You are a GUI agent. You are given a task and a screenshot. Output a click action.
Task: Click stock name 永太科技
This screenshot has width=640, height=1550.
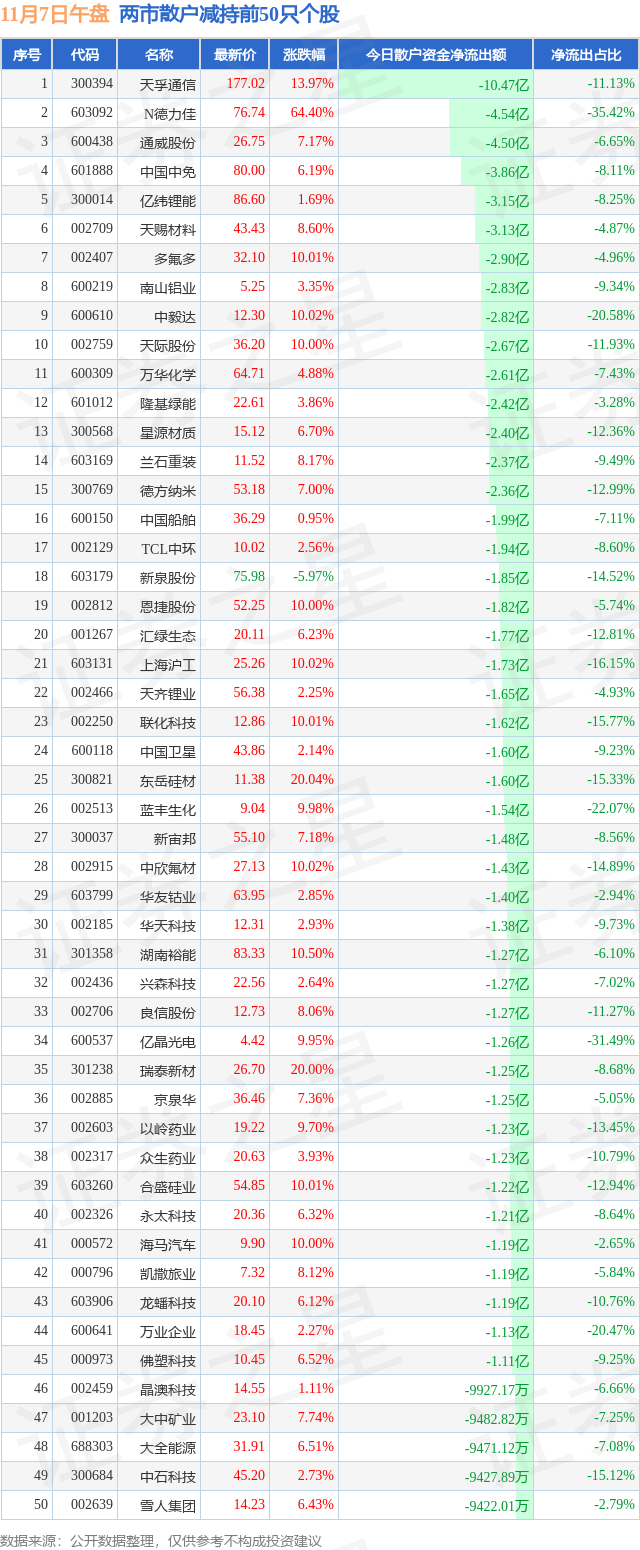point(168,1215)
